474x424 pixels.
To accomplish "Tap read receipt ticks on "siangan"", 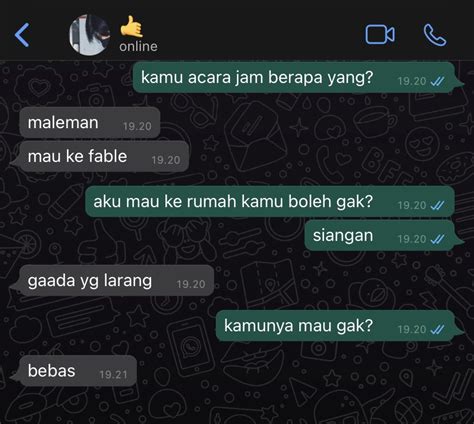I will click(x=437, y=239).
